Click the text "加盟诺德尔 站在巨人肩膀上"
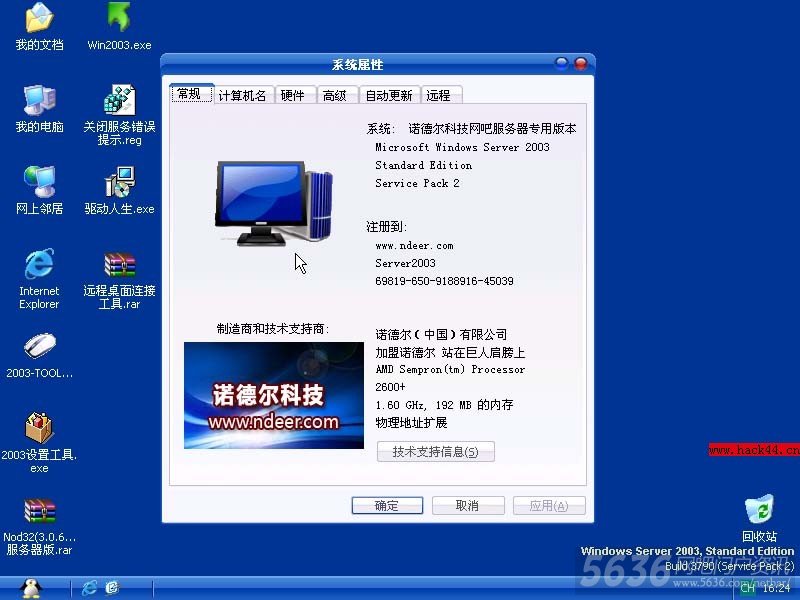The height and width of the screenshot is (600, 800). click(451, 353)
